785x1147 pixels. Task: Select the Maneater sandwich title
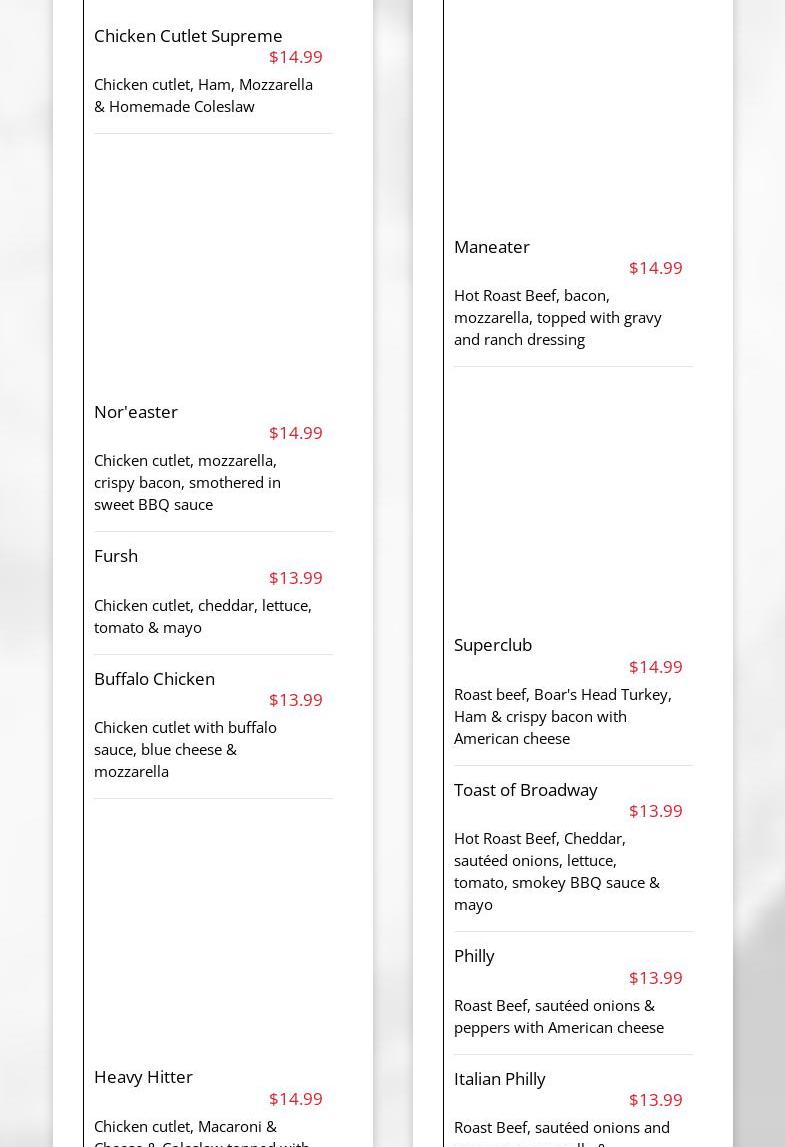tap(492, 247)
